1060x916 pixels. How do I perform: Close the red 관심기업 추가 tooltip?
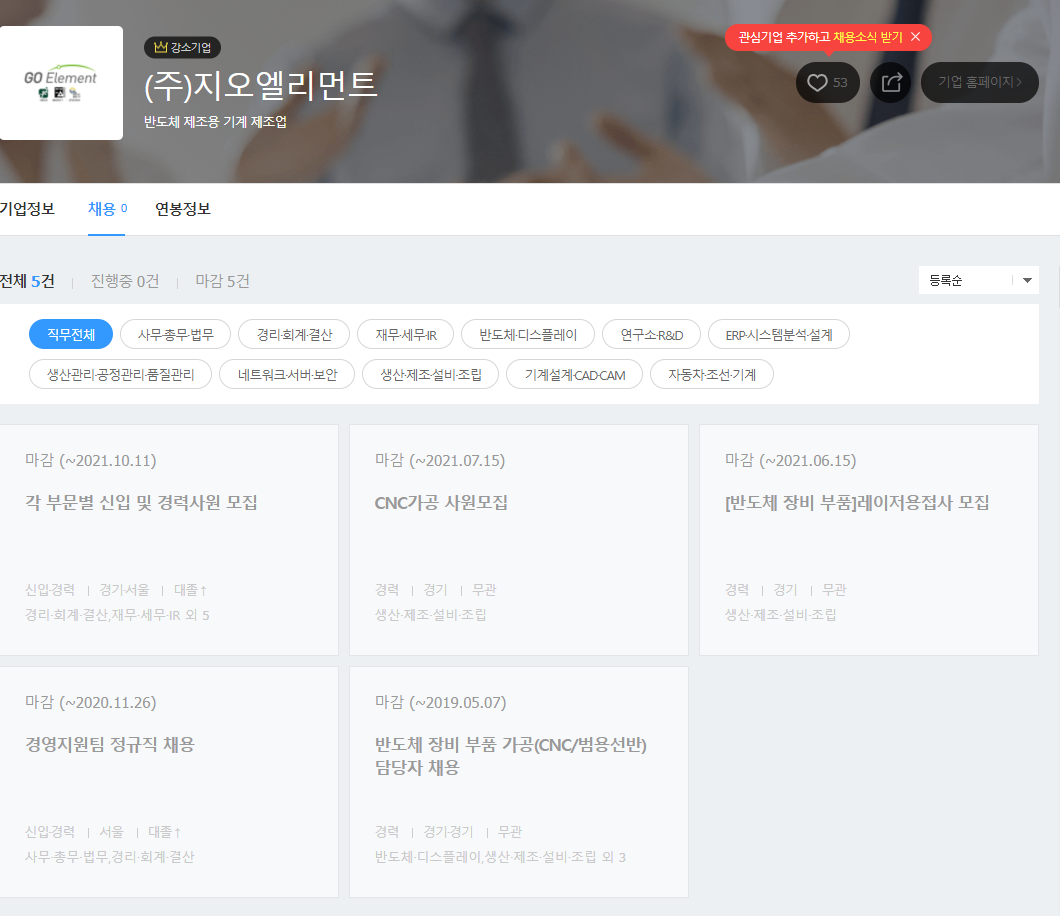click(x=915, y=37)
